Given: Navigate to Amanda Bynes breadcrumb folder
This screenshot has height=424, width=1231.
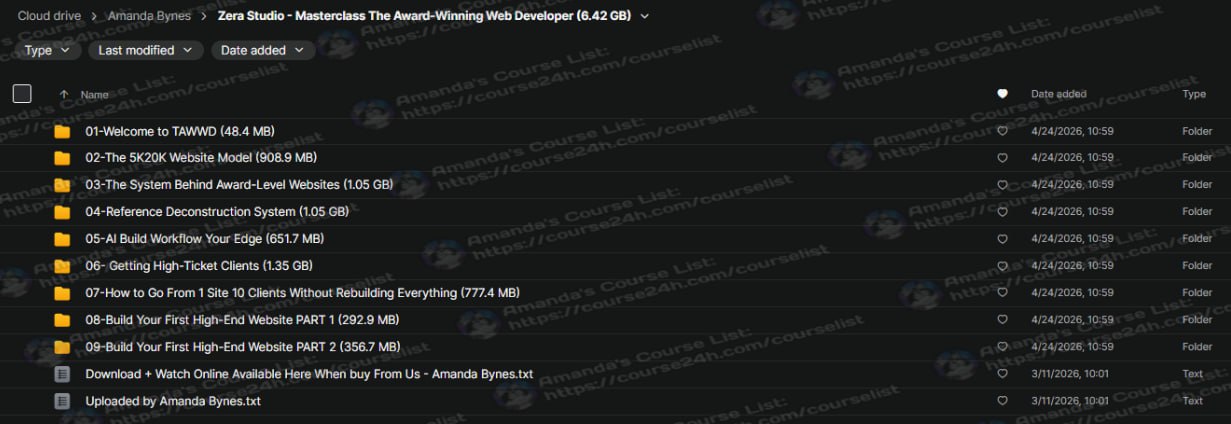Looking at the screenshot, I should point(149,16).
